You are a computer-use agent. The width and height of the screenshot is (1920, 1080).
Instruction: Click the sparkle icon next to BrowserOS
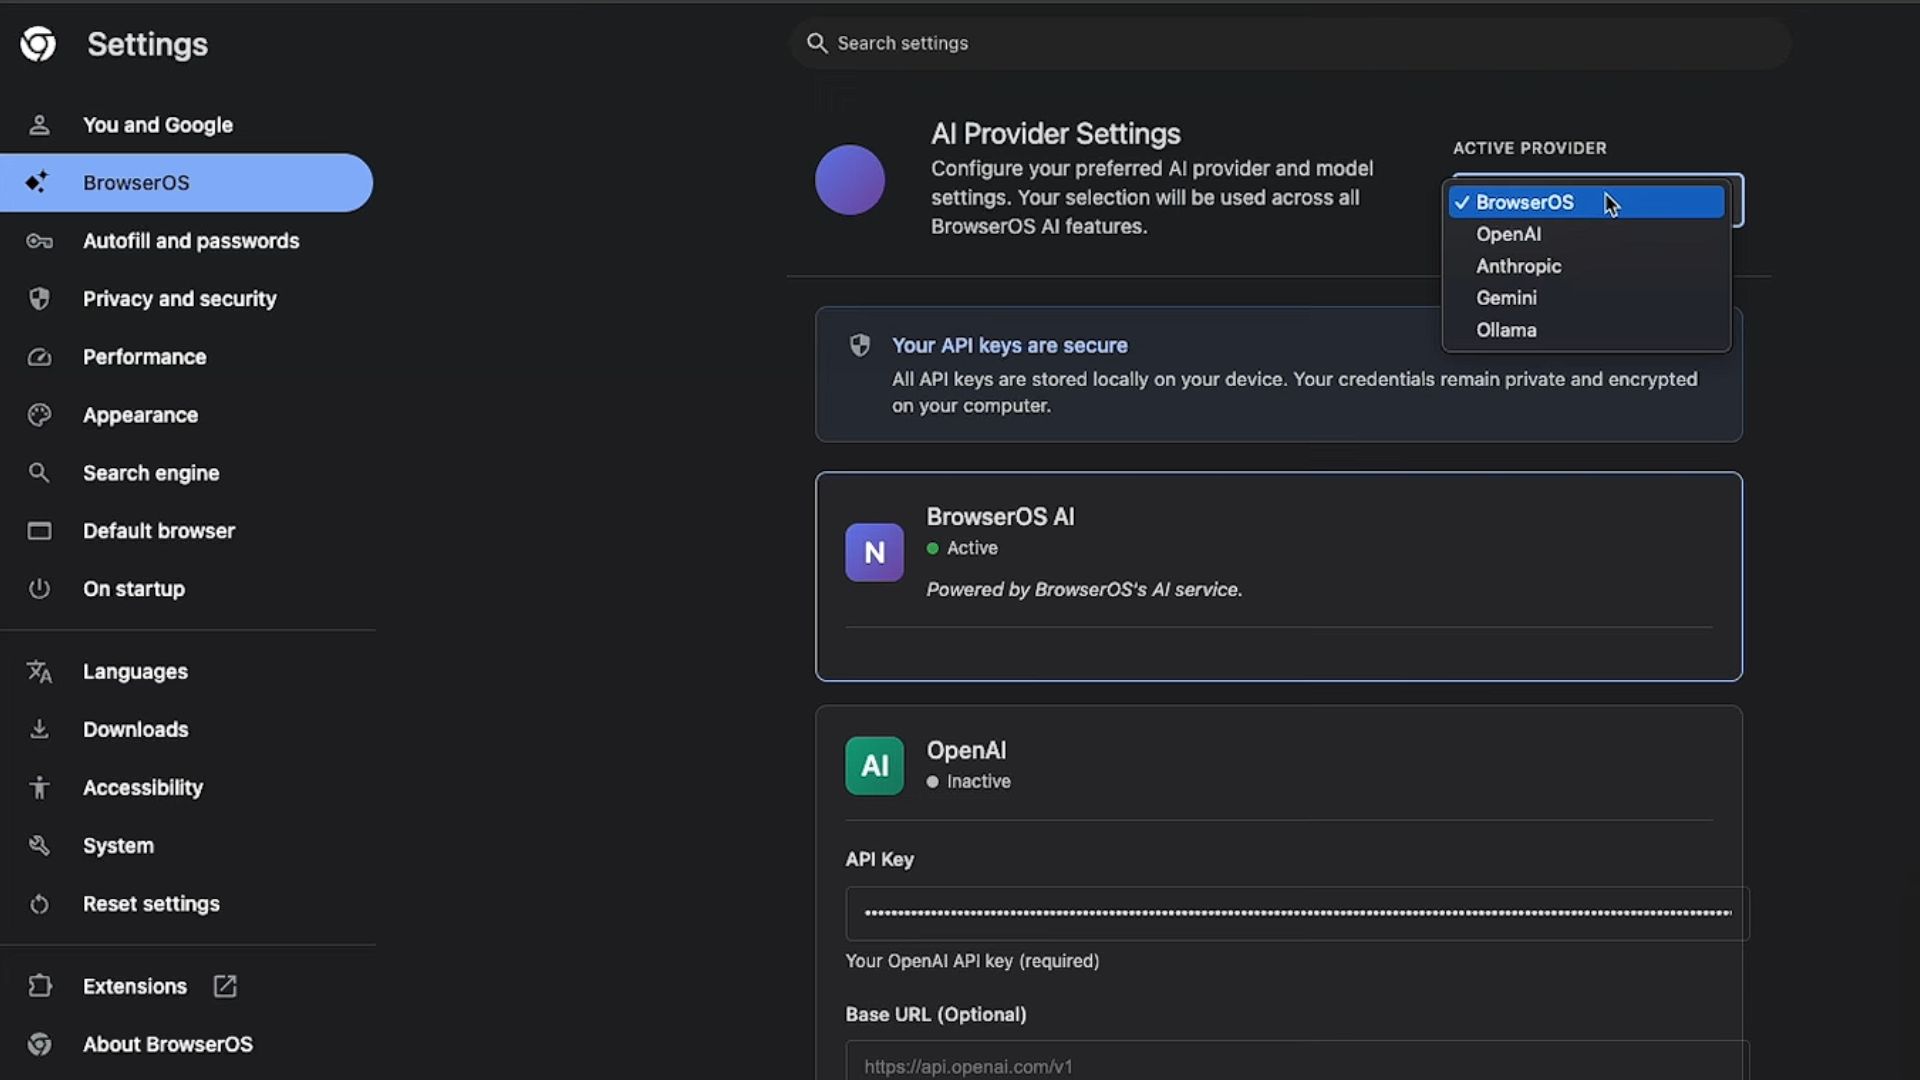(x=38, y=182)
